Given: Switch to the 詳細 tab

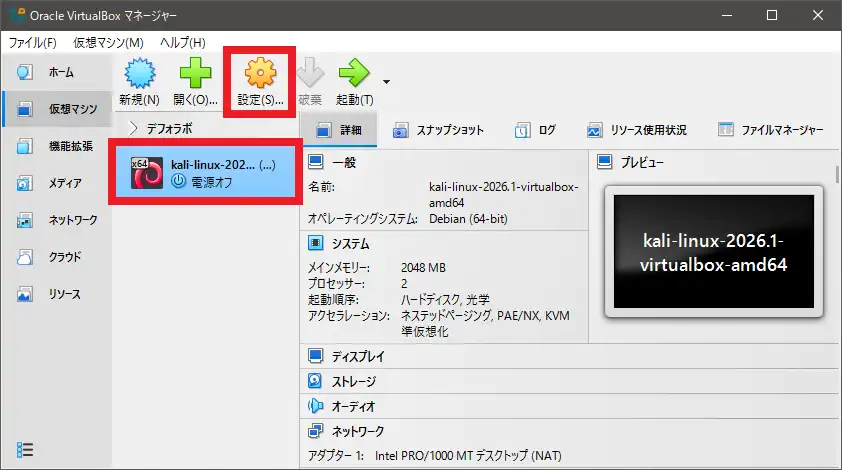Looking at the screenshot, I should tap(339, 130).
